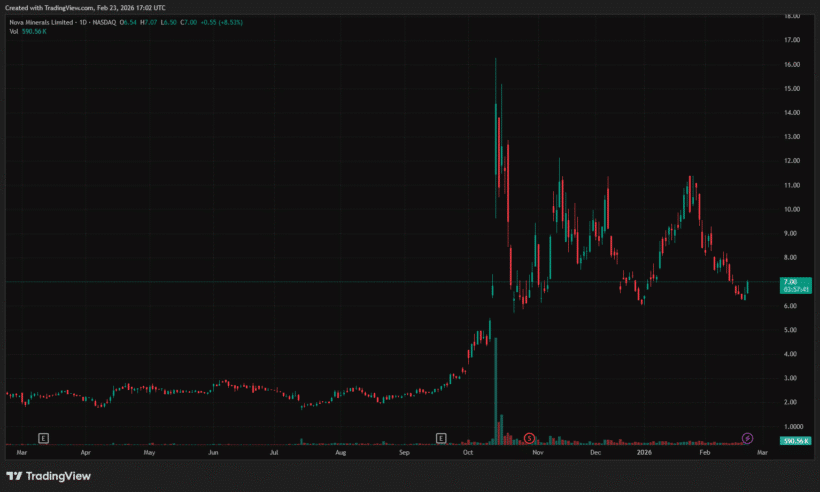Click the green 590.56 K volume axis label
Image resolution: width=820 pixels, height=492 pixels.
coord(795,441)
